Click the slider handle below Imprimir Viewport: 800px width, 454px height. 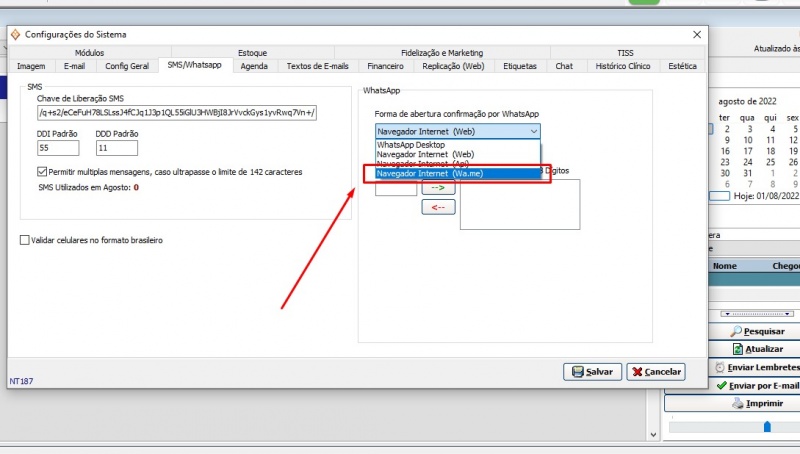(767, 426)
